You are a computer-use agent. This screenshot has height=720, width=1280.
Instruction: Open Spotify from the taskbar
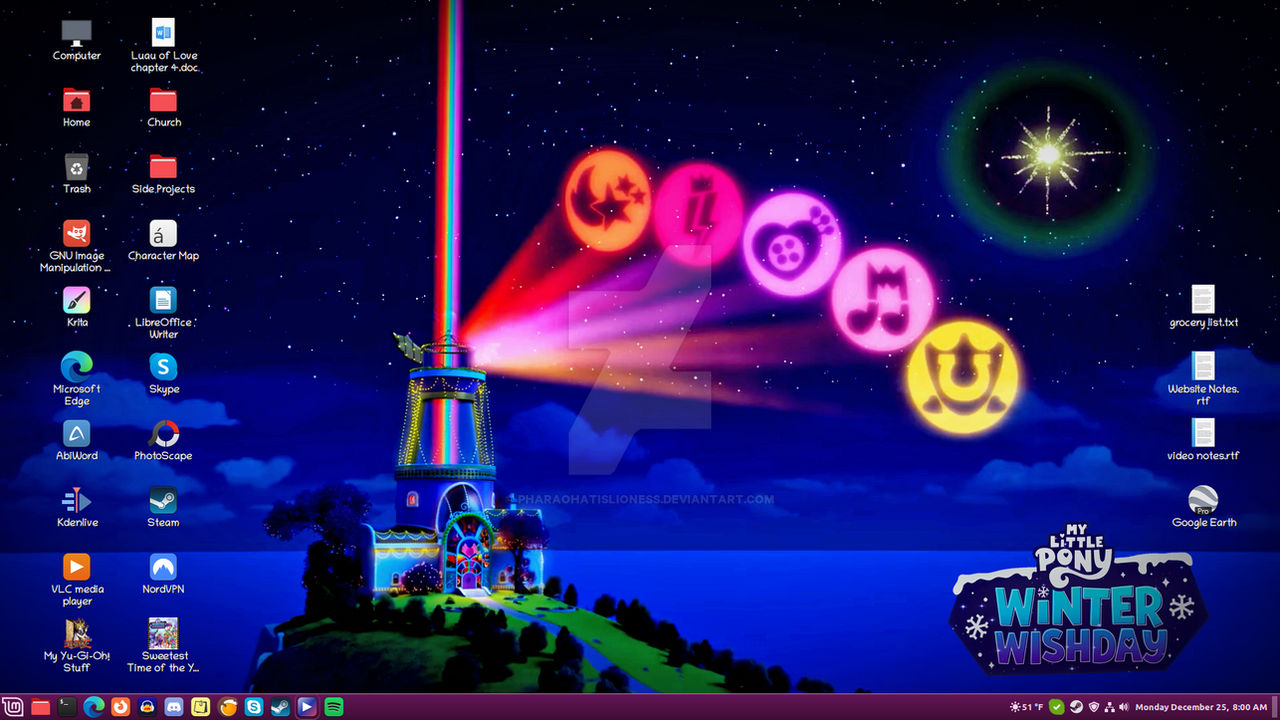point(335,707)
